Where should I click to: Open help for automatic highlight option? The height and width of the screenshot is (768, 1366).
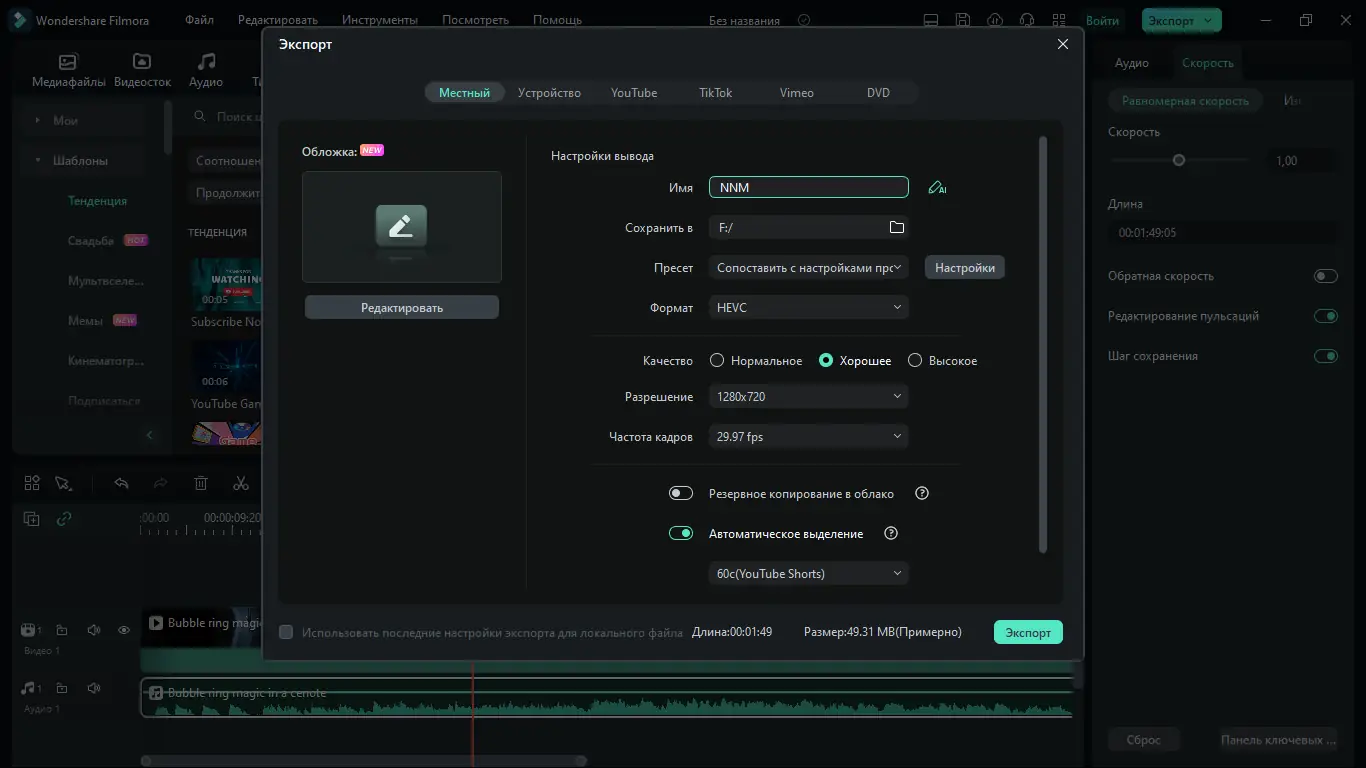pyautogui.click(x=891, y=533)
